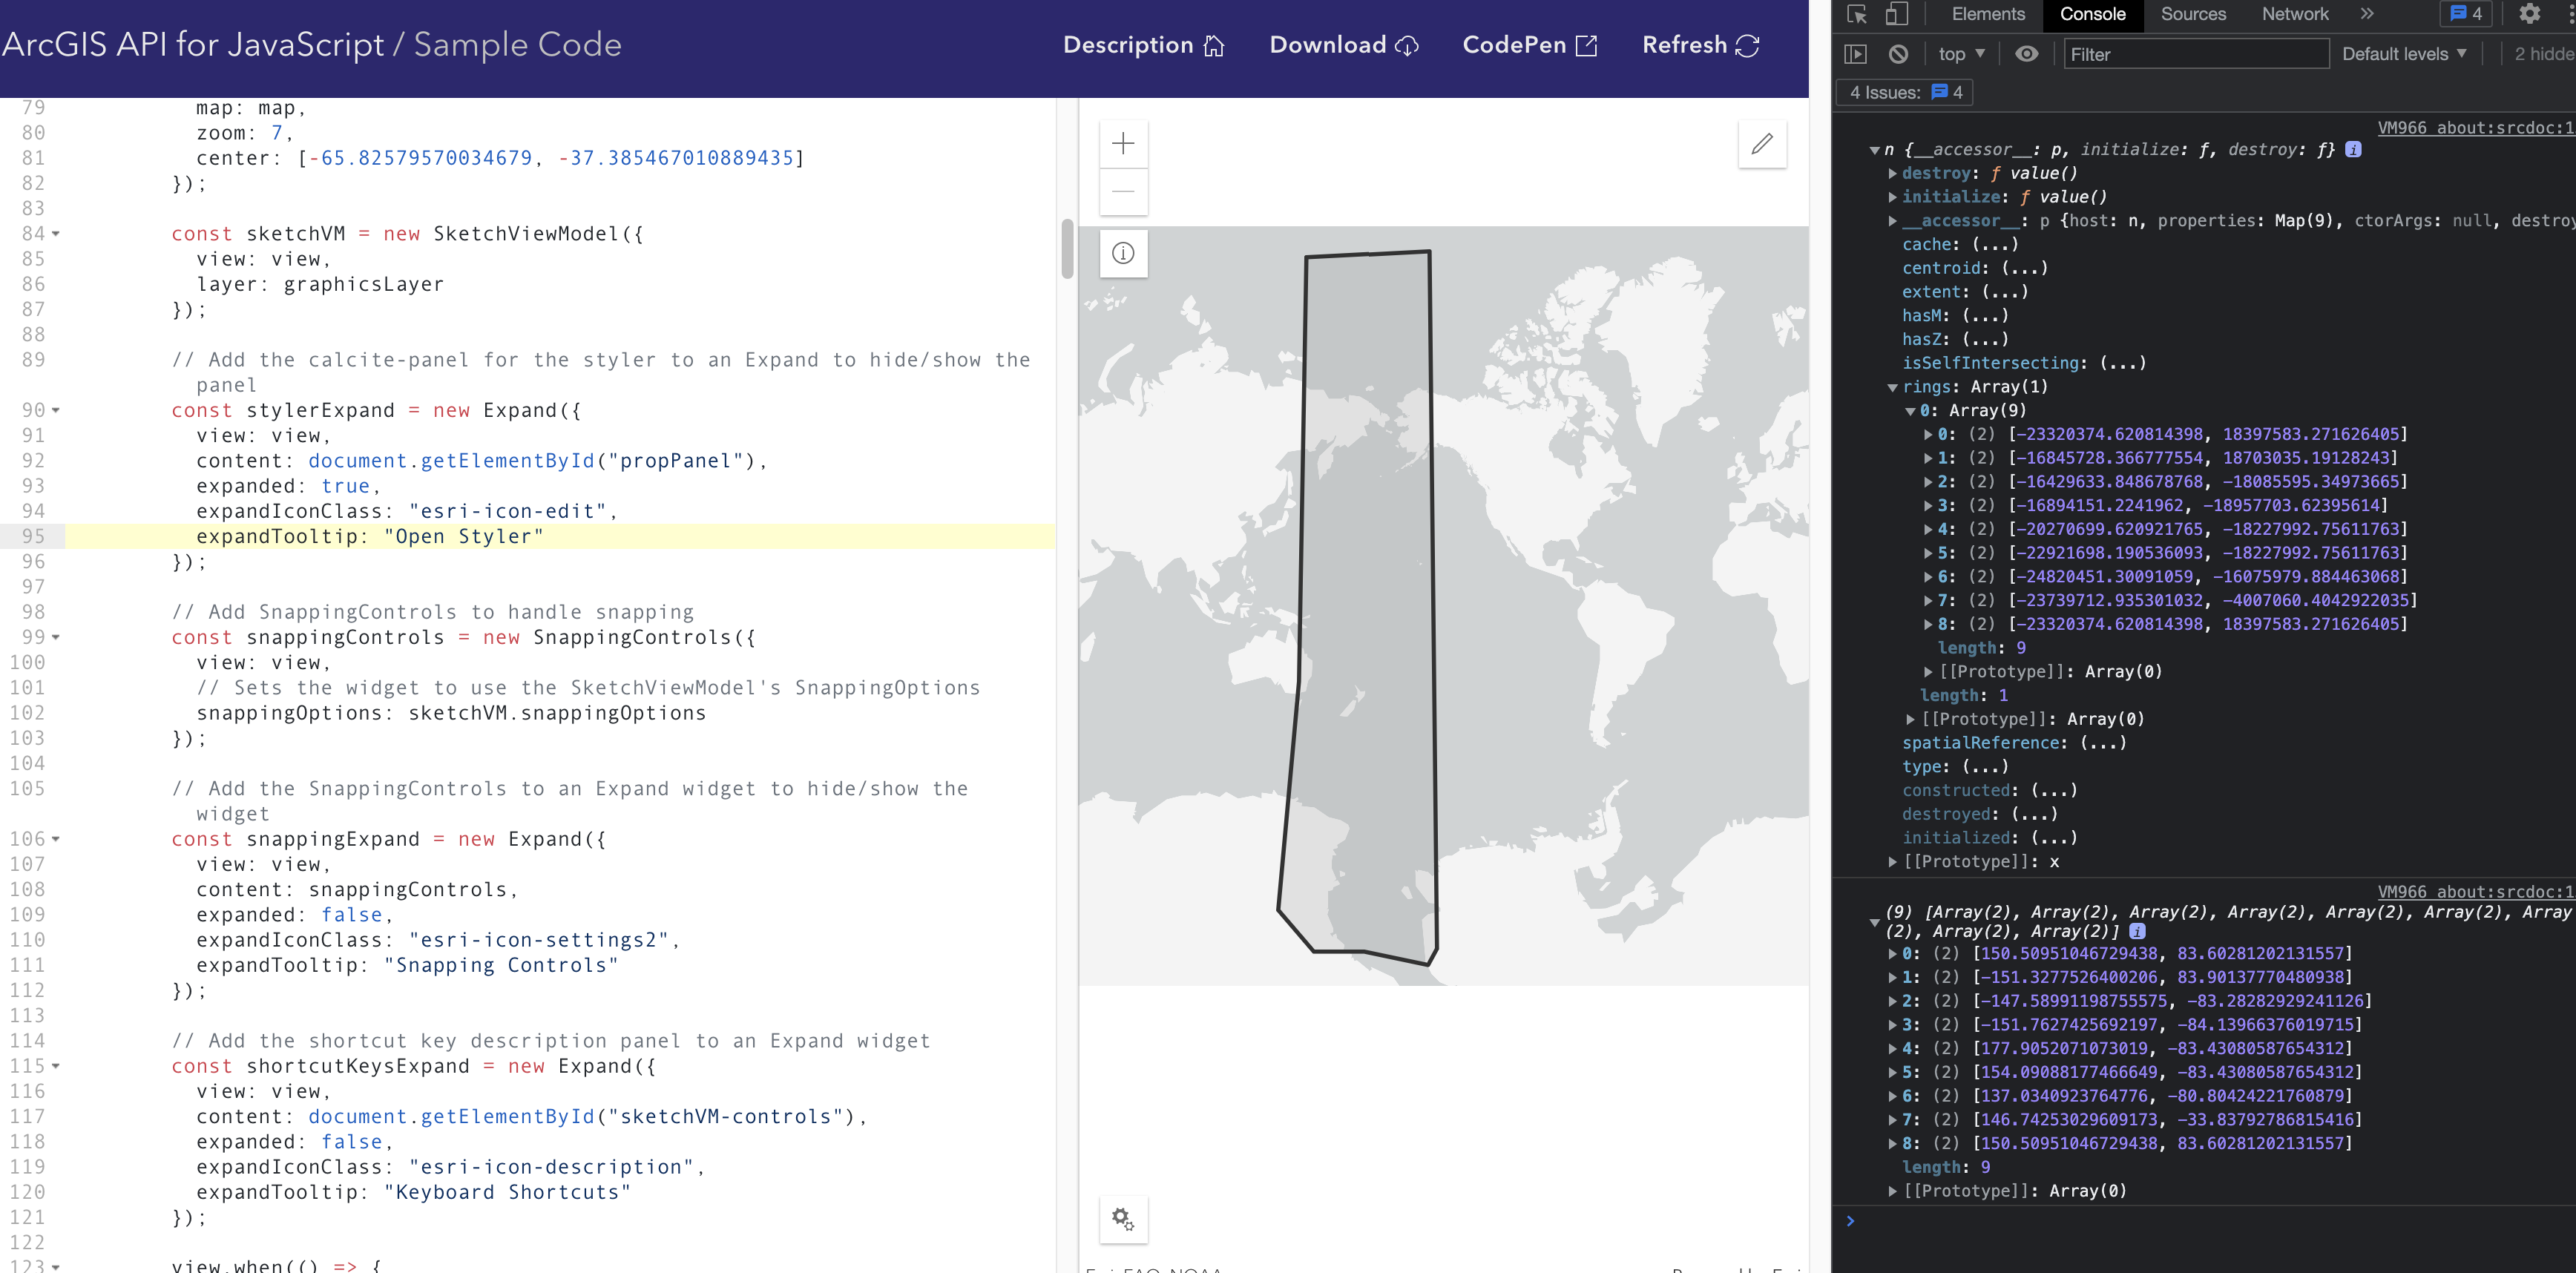Clear the console with the ban icon
The width and height of the screenshot is (2576, 1273).
[1898, 54]
